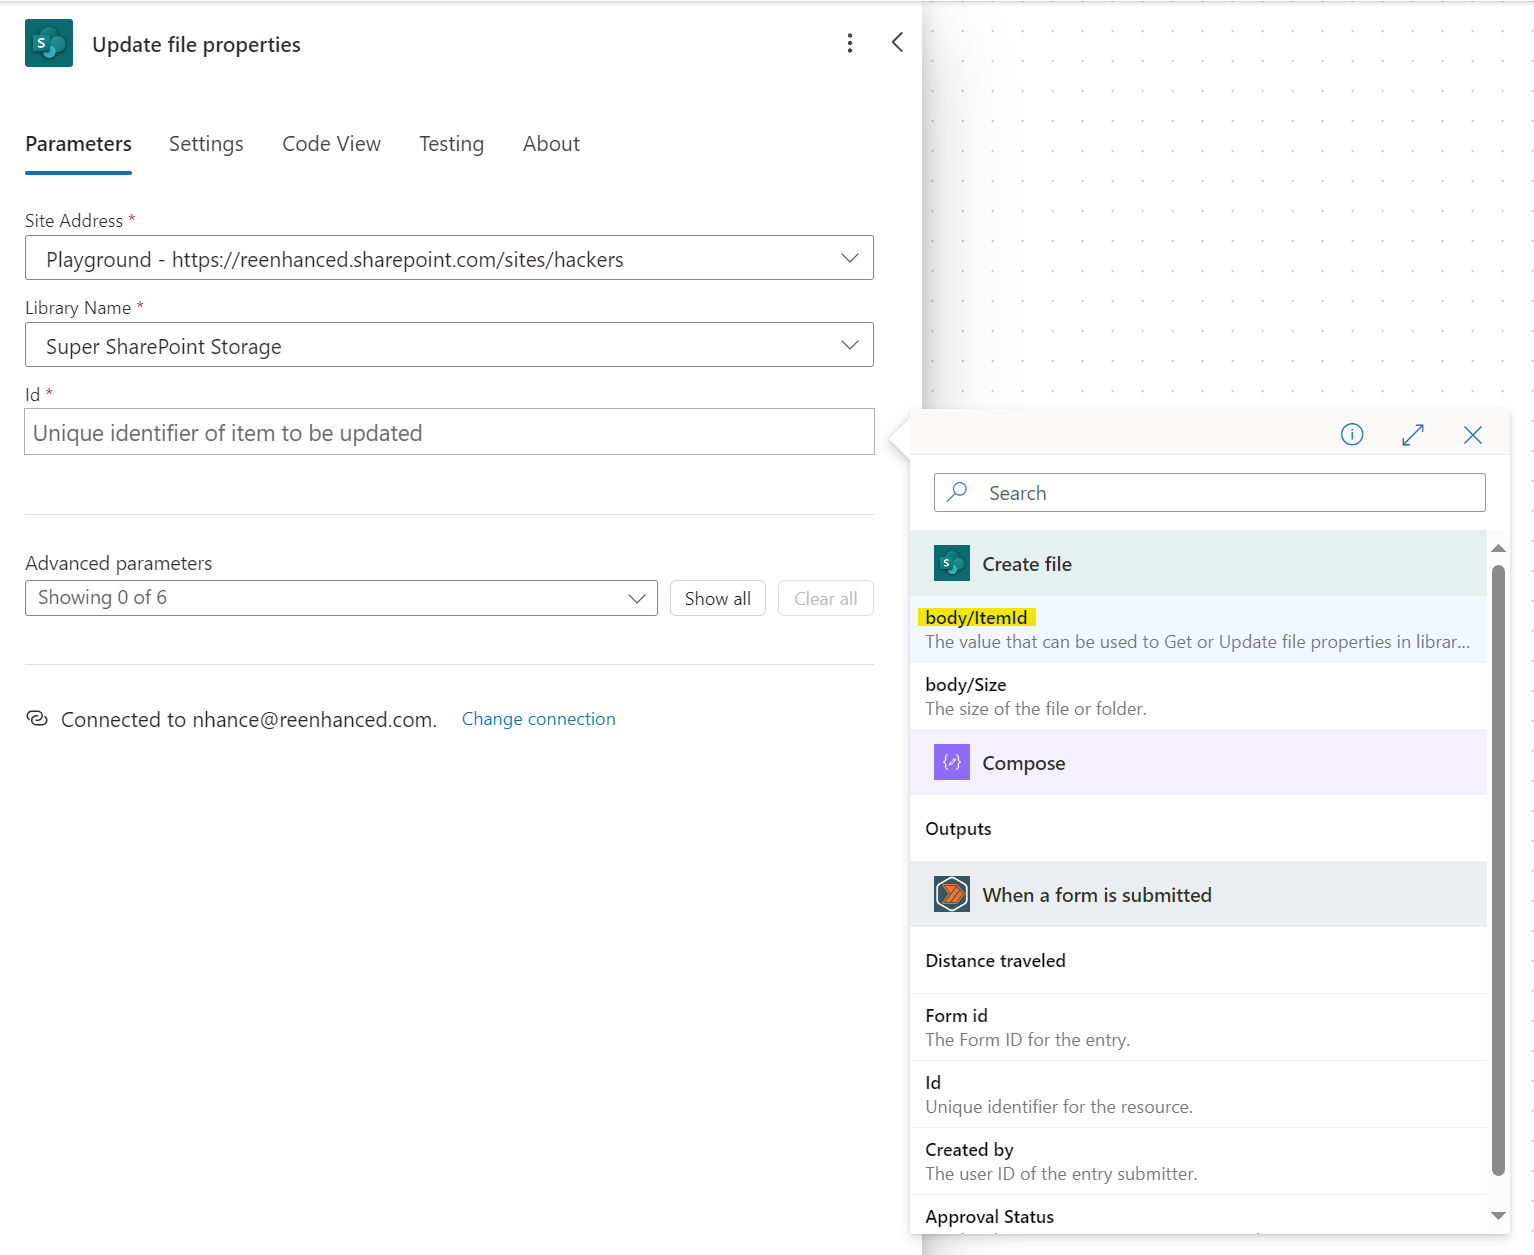Click the Search box in dynamic content
The image size is (1534, 1255).
1209,493
